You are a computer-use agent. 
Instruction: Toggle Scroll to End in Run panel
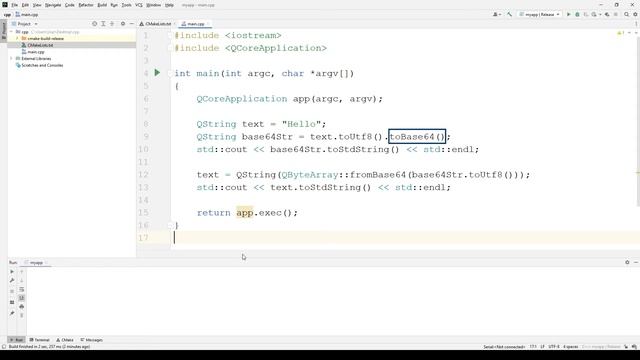click(x=22, y=298)
